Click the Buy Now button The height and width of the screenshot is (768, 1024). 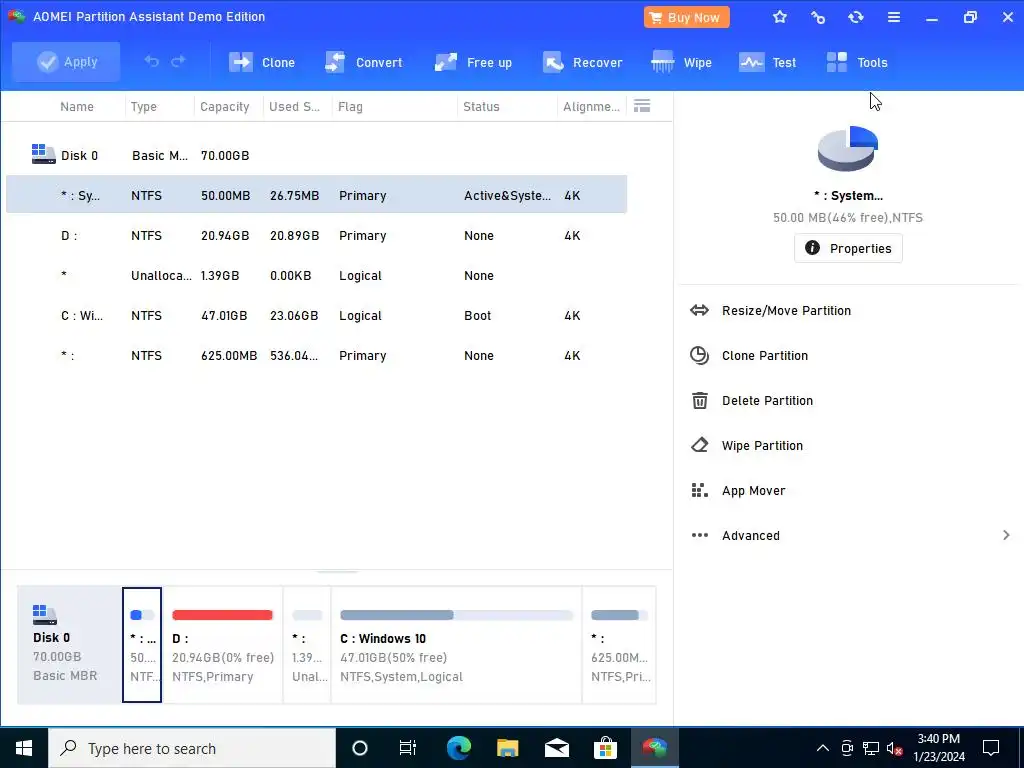pyautogui.click(x=686, y=18)
